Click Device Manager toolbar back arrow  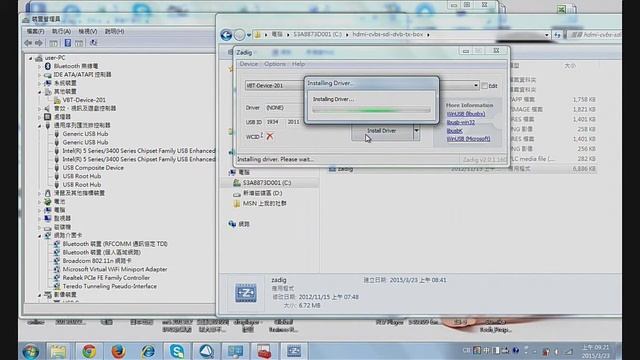click(x=28, y=43)
